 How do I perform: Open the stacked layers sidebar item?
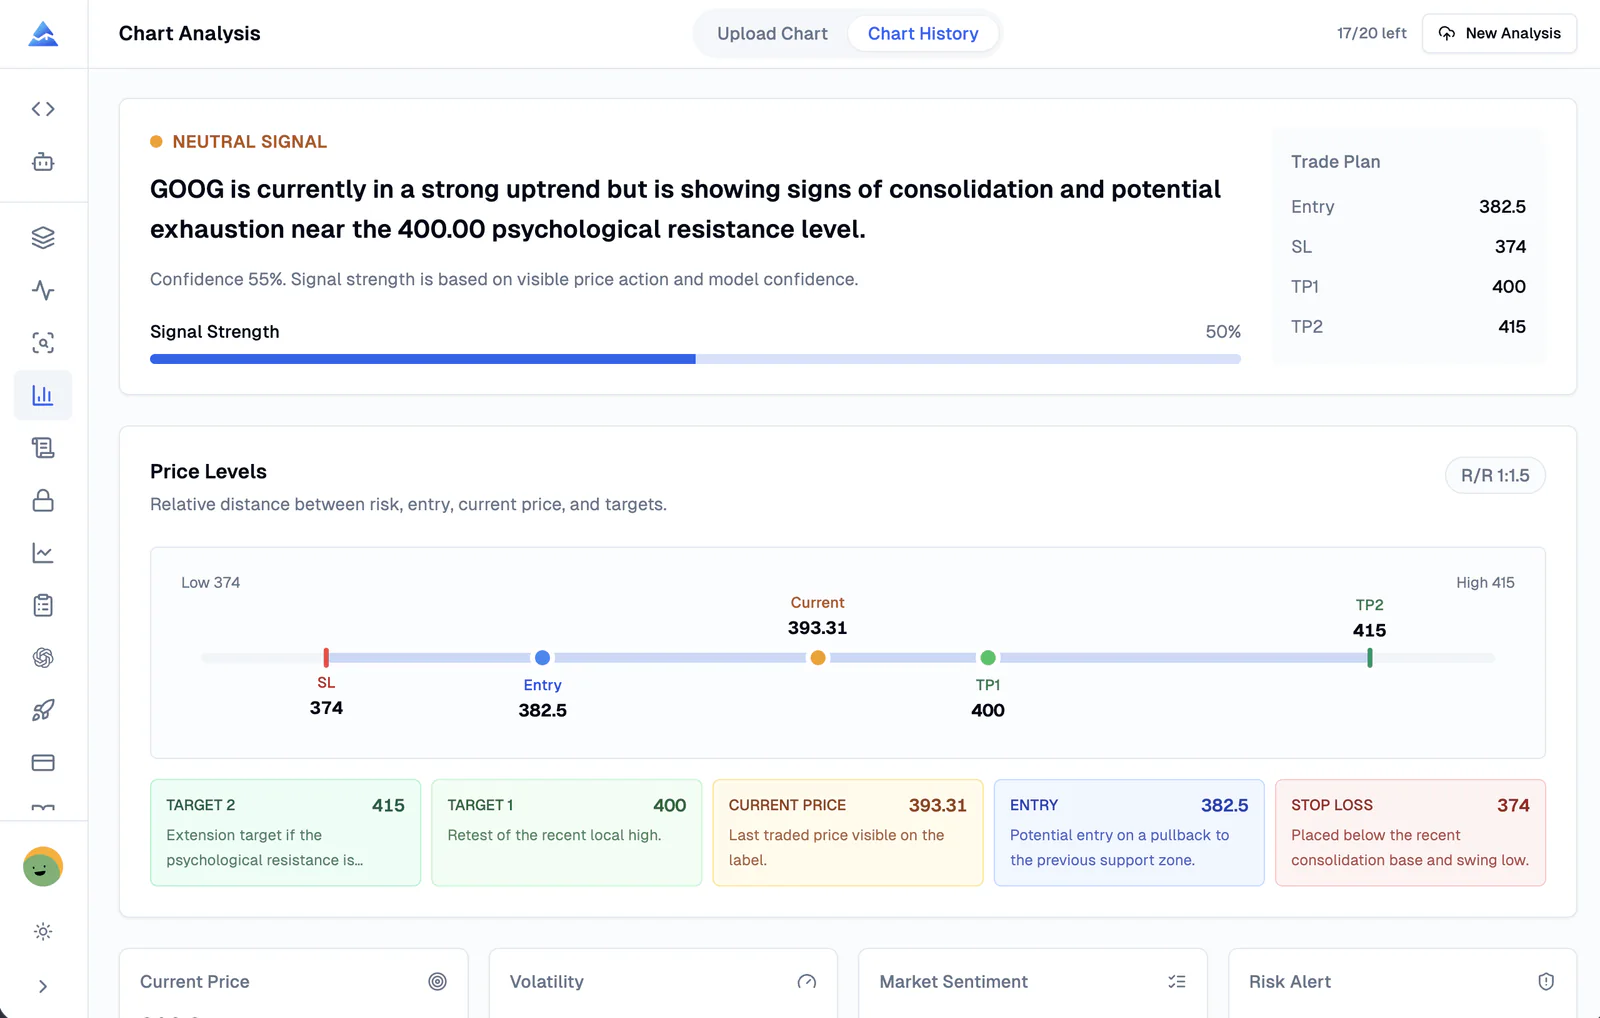[43, 237]
